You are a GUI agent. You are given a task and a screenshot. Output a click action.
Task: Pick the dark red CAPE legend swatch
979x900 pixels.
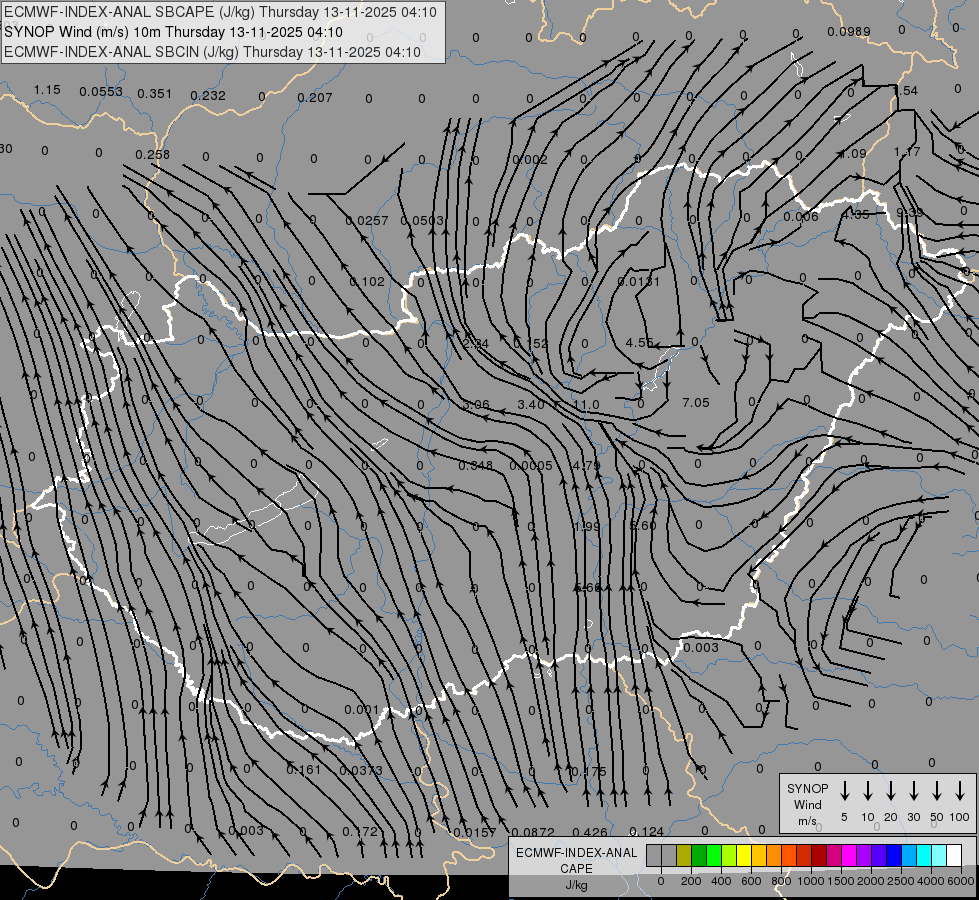tap(819, 856)
